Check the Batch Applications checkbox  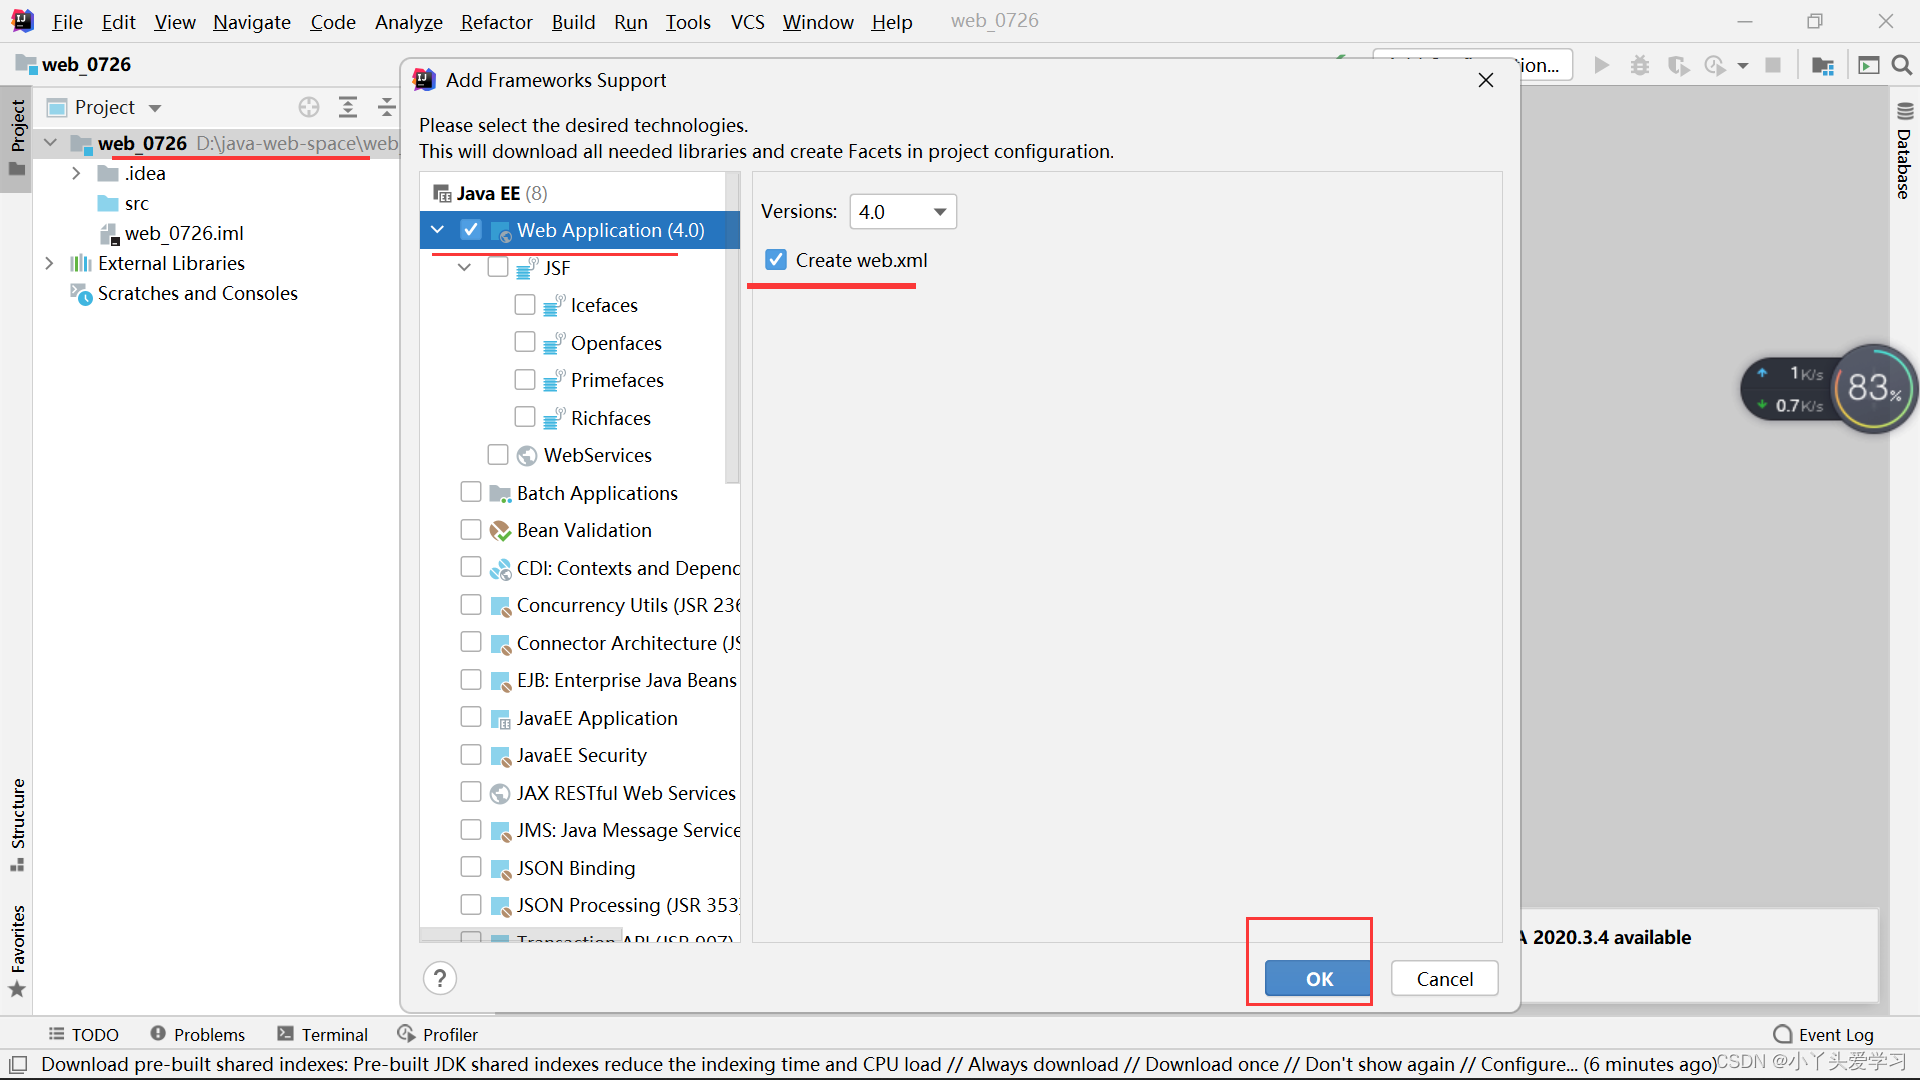pos(471,492)
